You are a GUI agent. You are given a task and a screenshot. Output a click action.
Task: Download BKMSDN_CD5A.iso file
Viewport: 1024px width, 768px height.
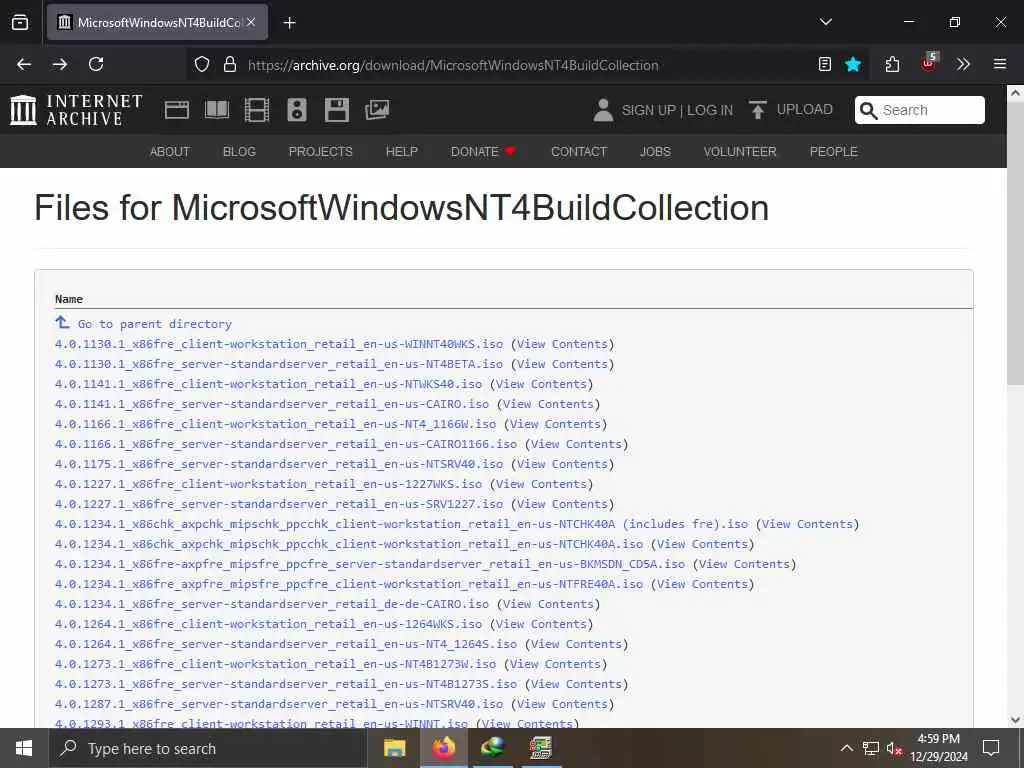point(370,564)
